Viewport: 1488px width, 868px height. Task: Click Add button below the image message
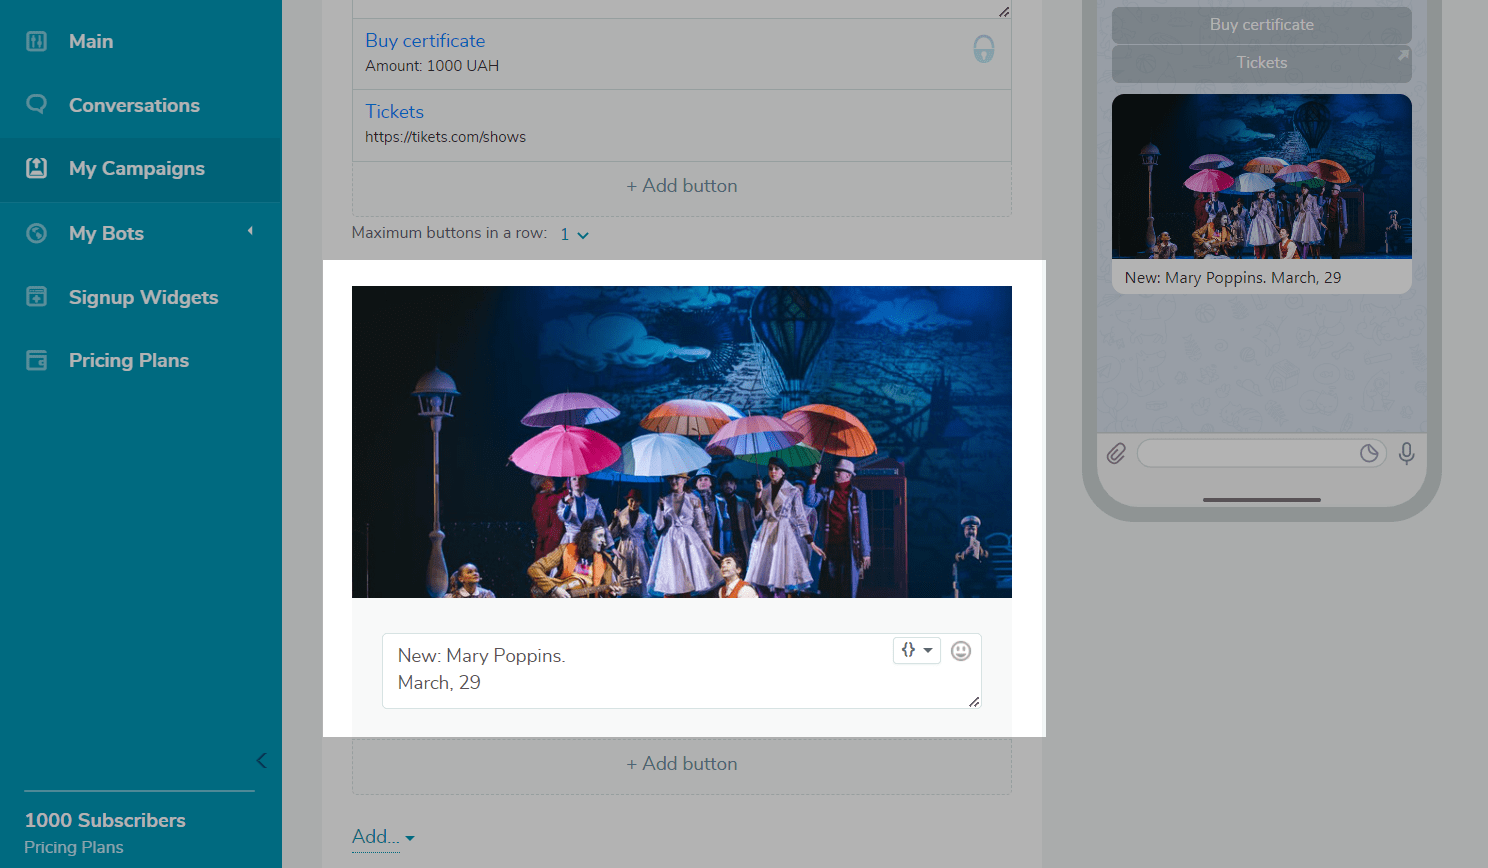click(x=681, y=764)
